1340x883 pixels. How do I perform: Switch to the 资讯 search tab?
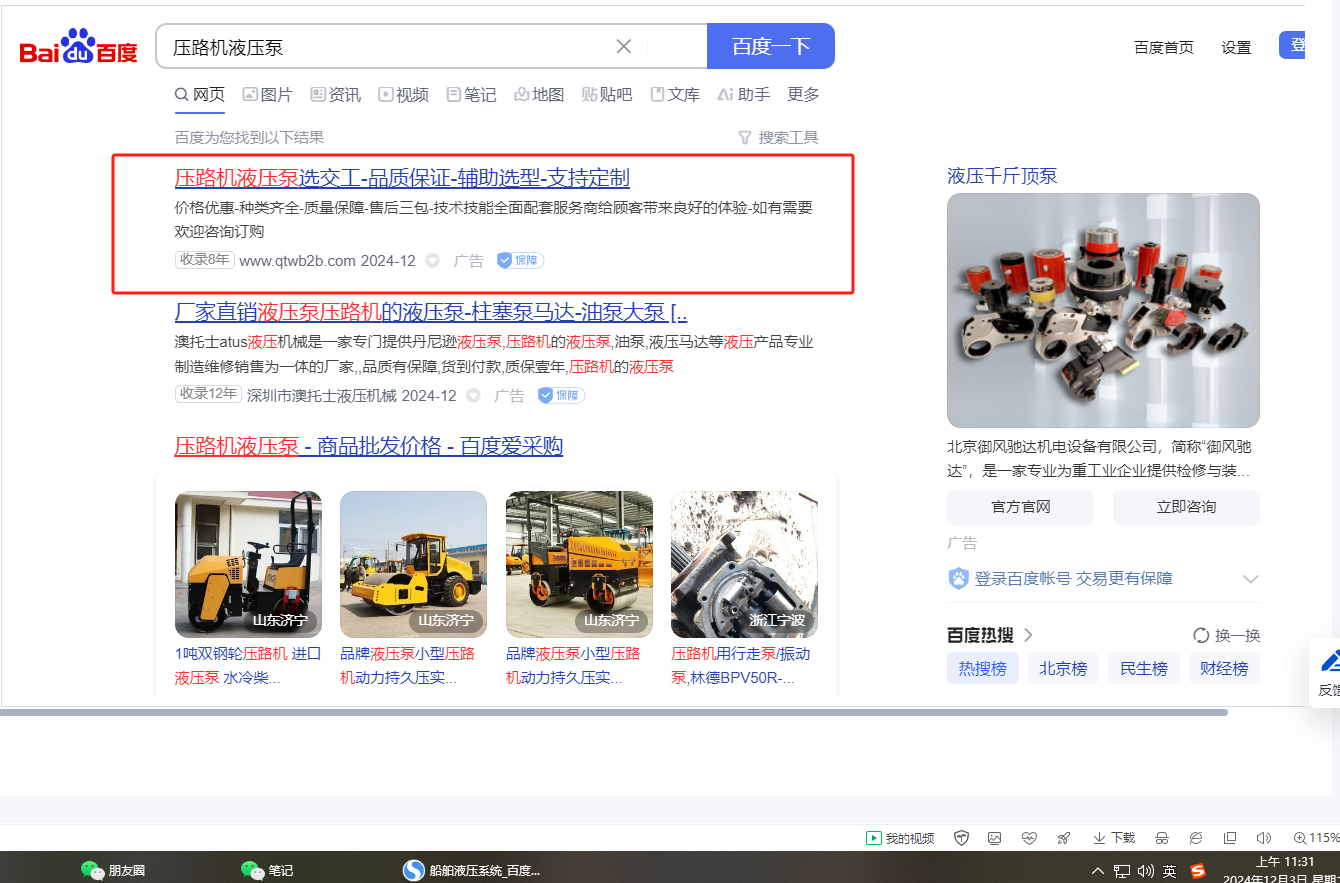click(x=336, y=95)
